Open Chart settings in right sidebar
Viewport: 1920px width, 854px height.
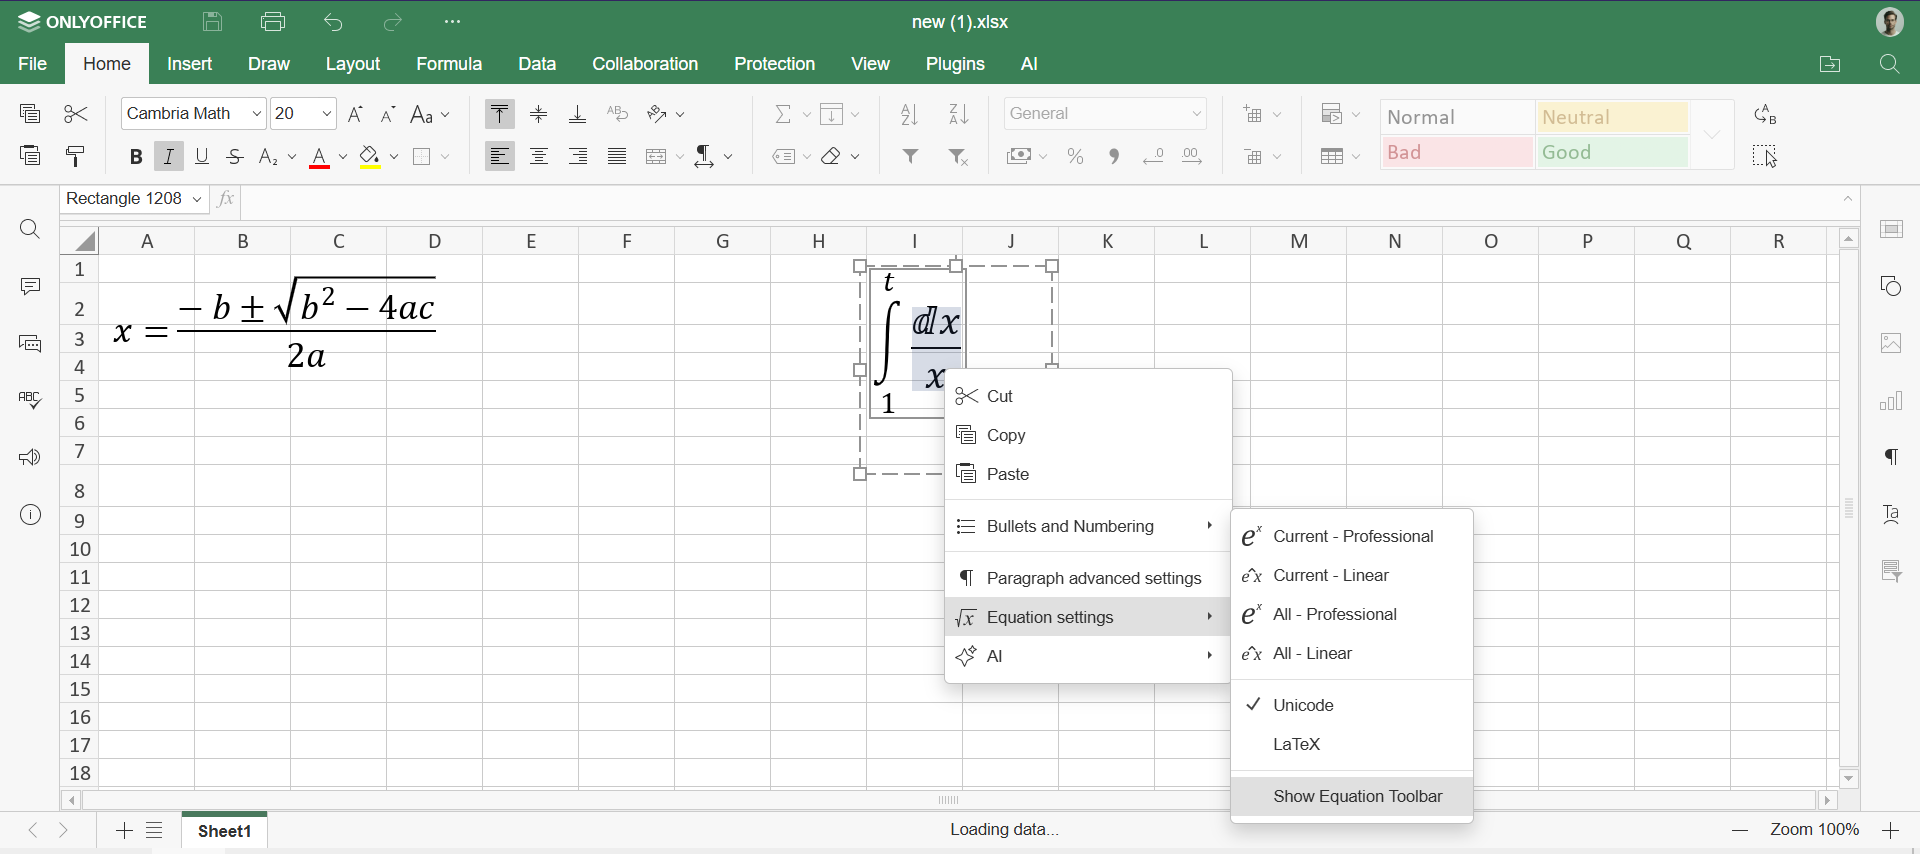pos(1891,402)
